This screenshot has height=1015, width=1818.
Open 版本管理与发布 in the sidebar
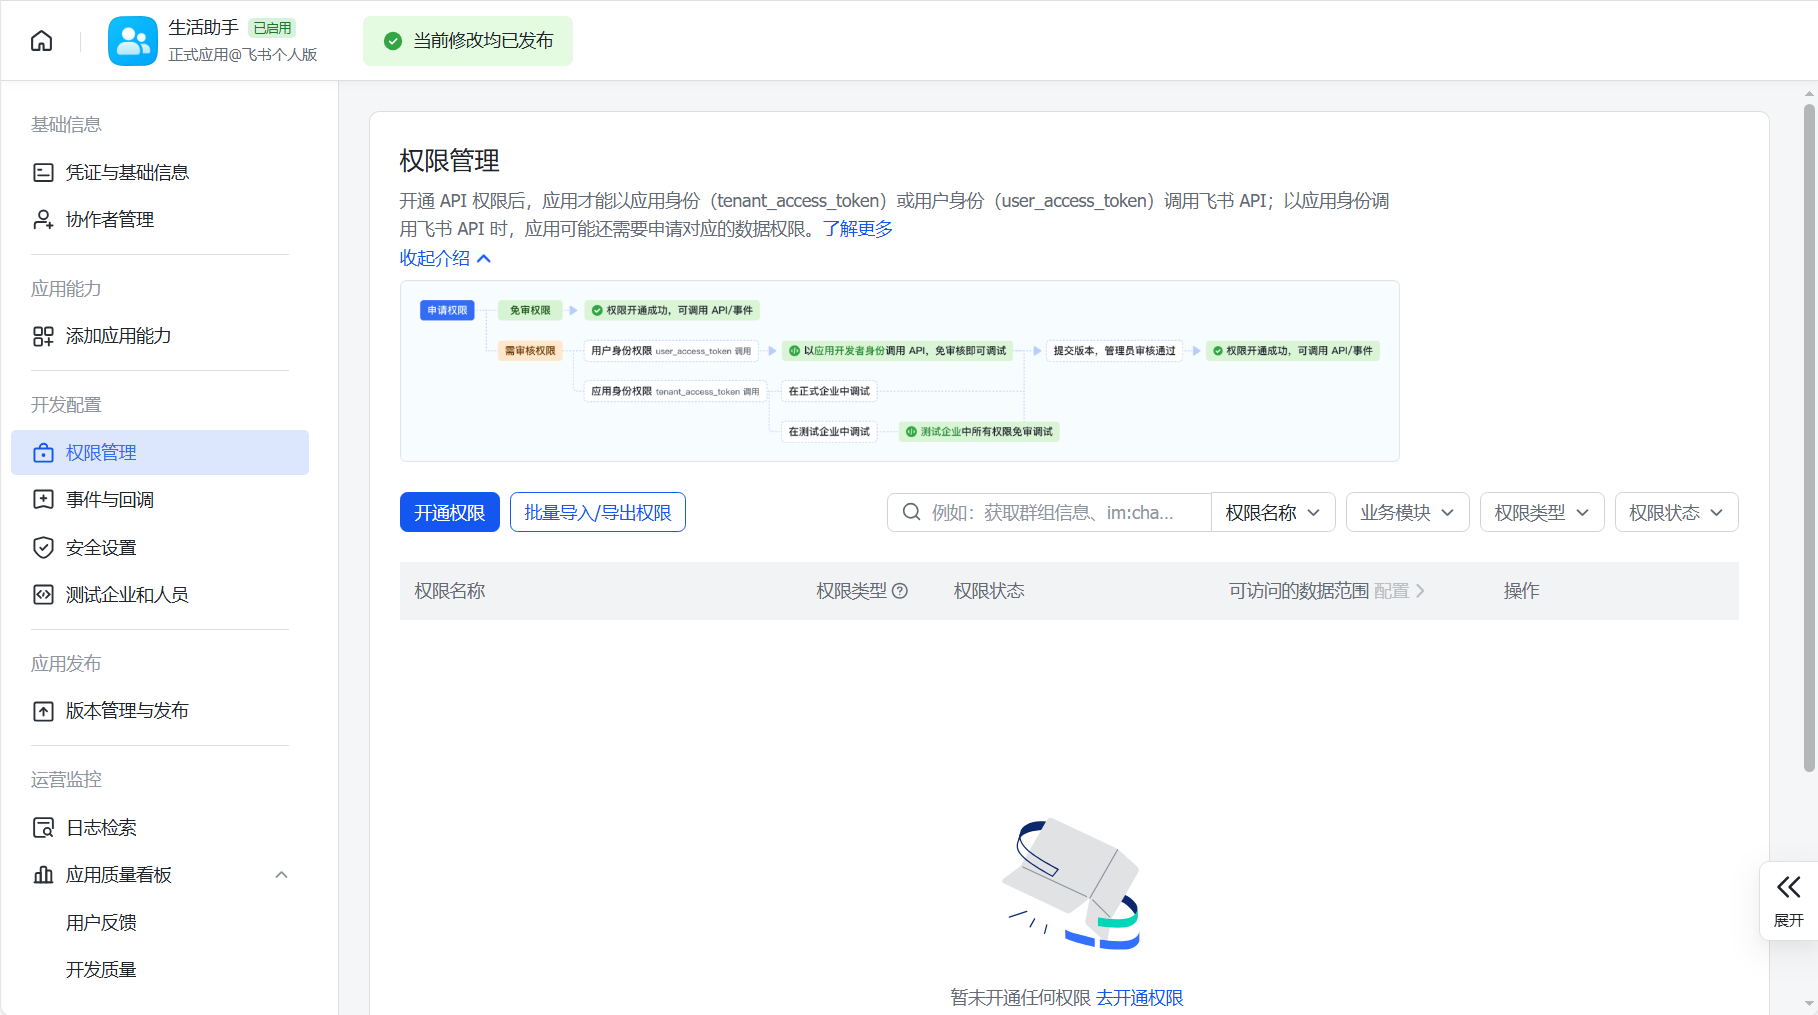point(127,711)
